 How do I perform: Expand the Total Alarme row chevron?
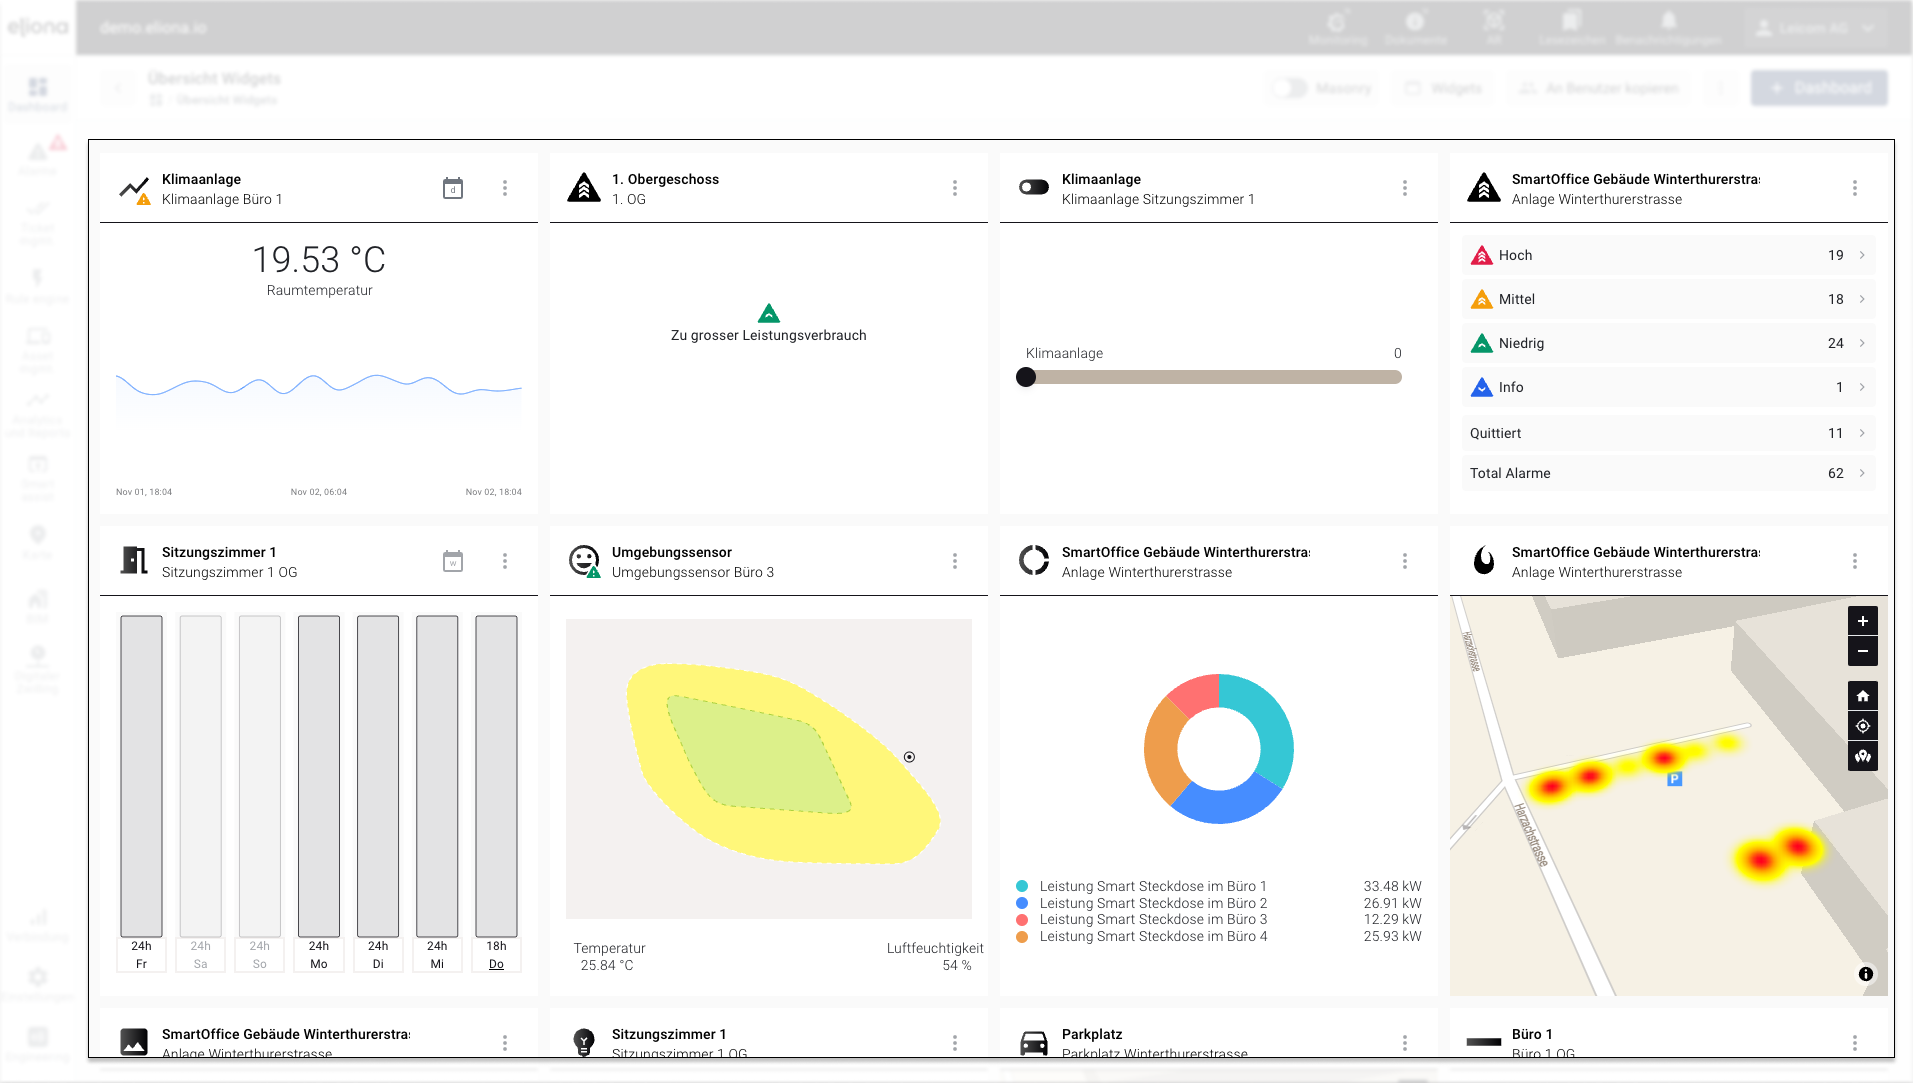[x=1862, y=473]
